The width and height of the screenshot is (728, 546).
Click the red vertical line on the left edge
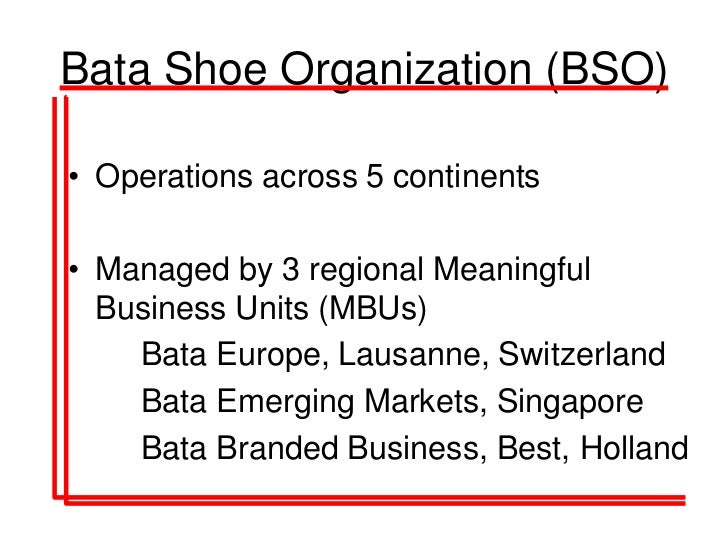[56, 300]
